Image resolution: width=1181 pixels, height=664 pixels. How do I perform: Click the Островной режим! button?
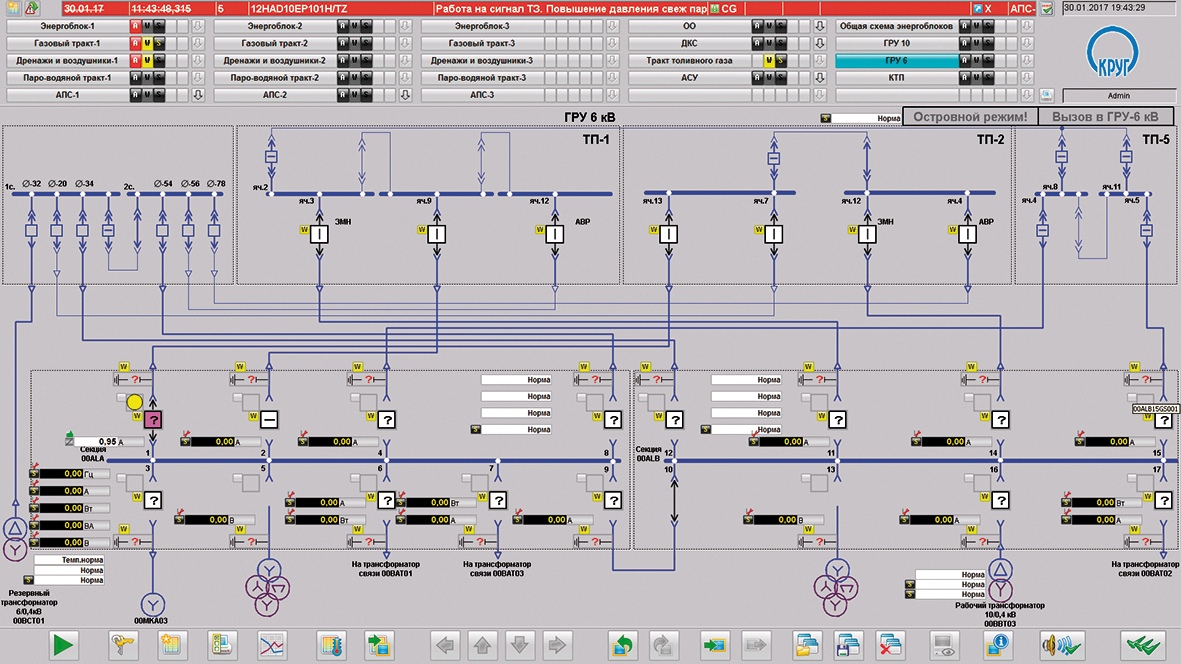click(970, 117)
